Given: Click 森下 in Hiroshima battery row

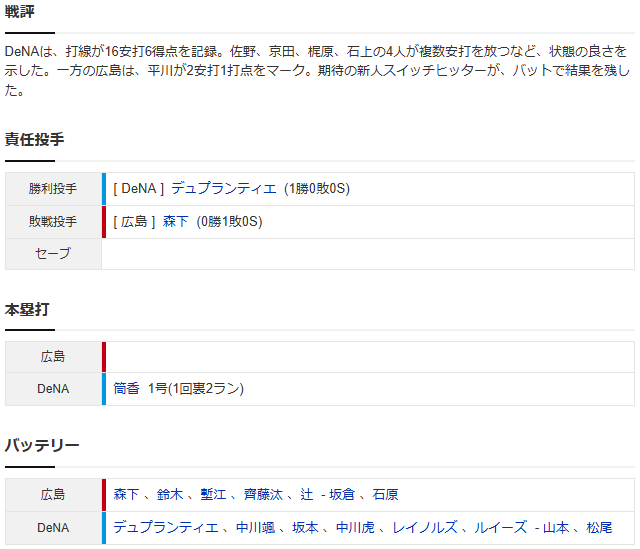Looking at the screenshot, I should click(x=126, y=494).
